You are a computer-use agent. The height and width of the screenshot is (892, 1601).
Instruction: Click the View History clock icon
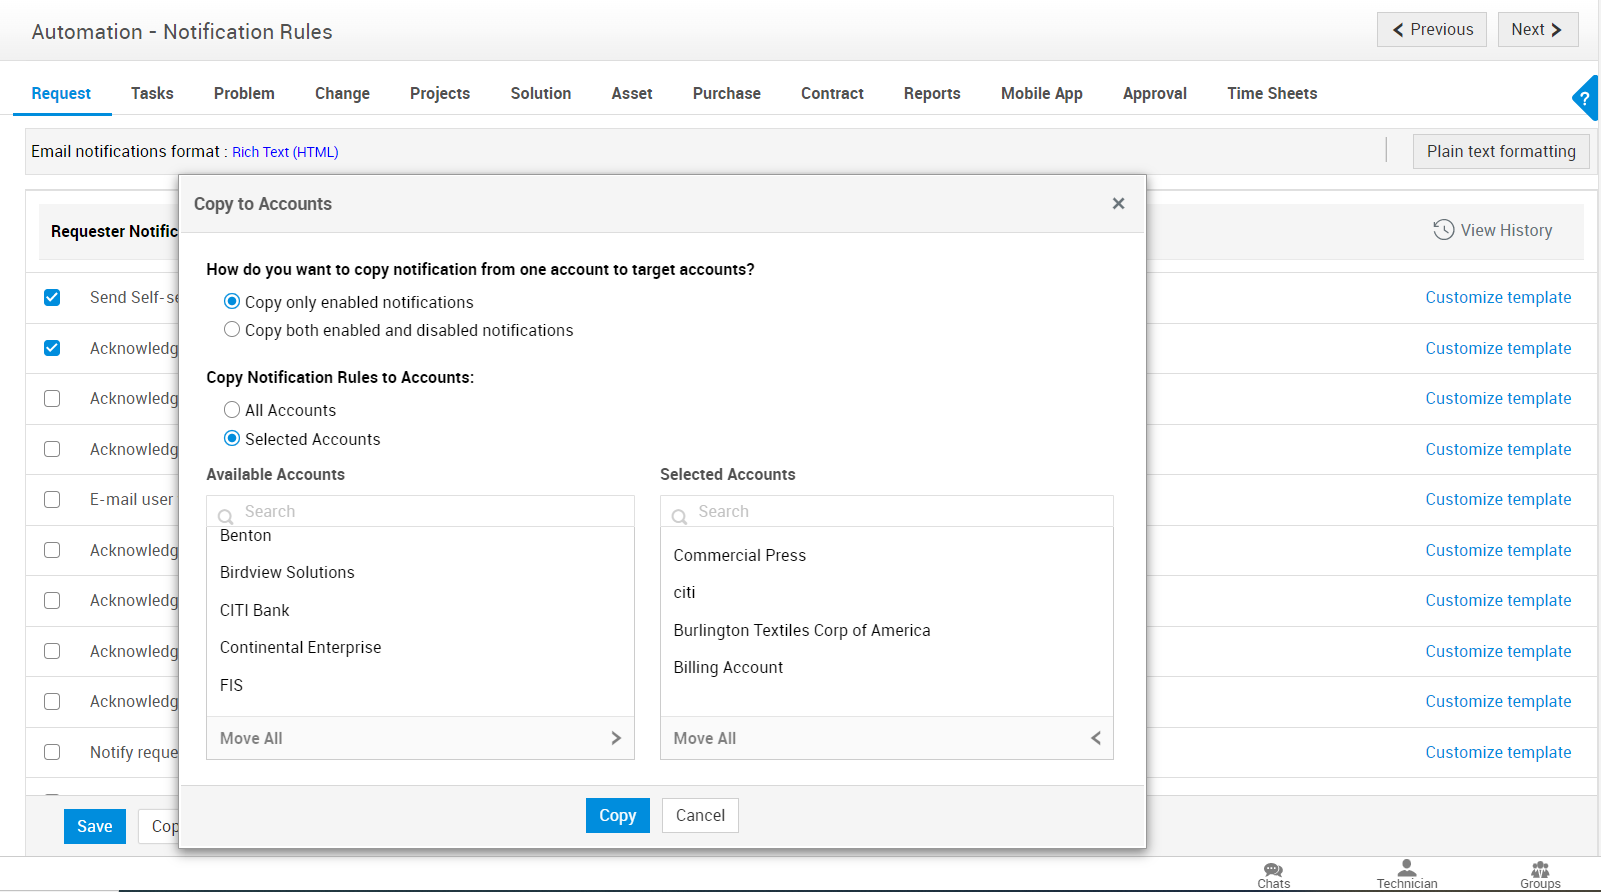pos(1443,230)
